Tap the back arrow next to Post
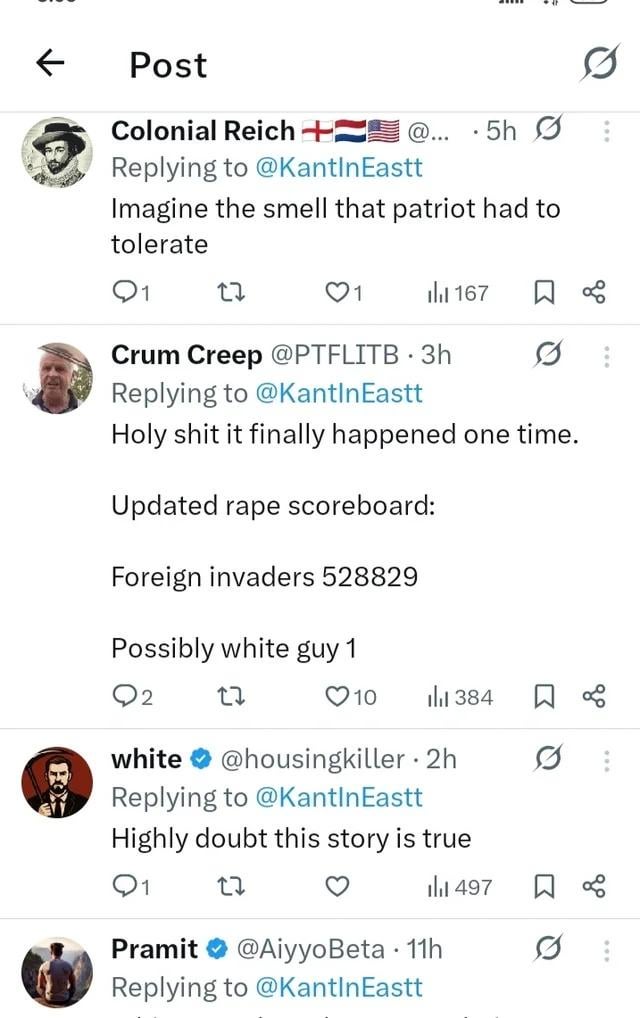The height and width of the screenshot is (1018, 640). coord(50,63)
